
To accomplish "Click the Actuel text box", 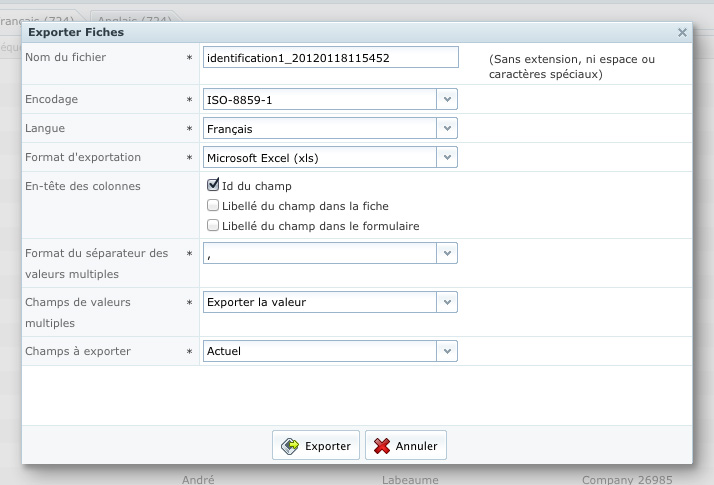I will click(x=319, y=351).
